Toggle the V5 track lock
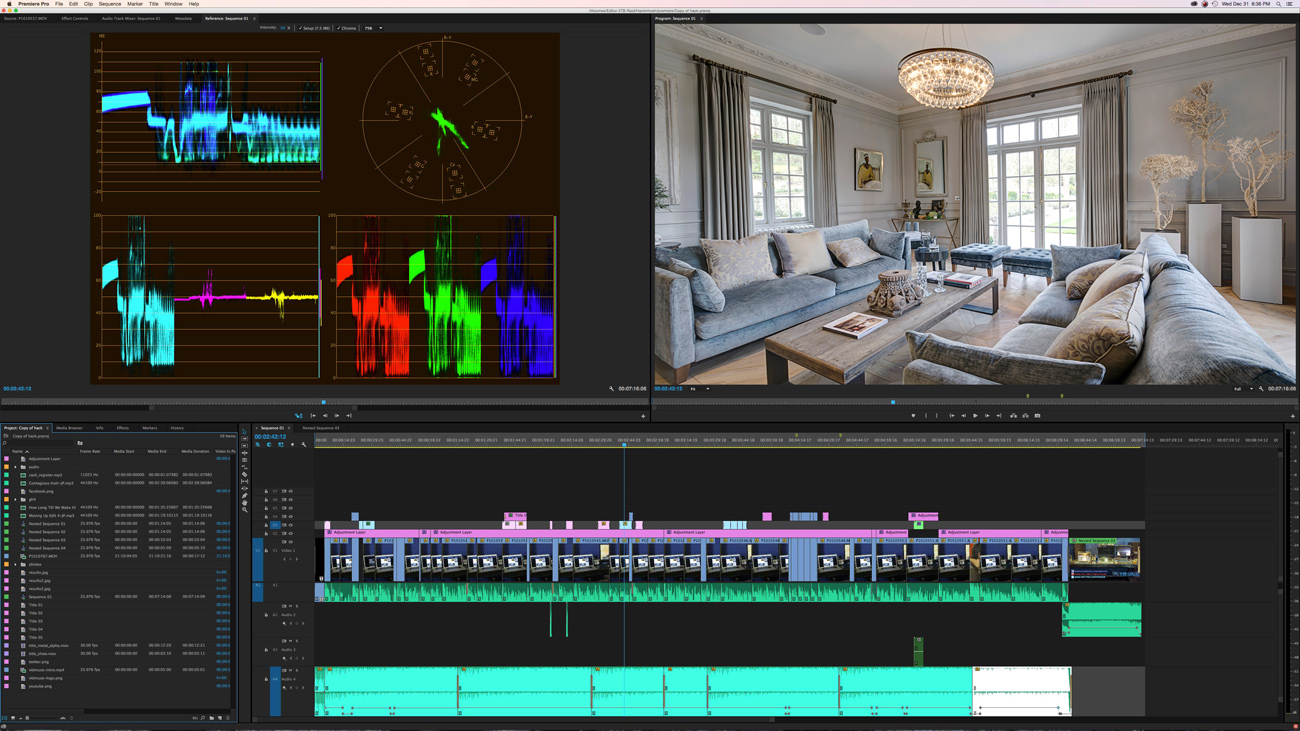Image resolution: width=1300 pixels, height=731 pixels. [266, 508]
